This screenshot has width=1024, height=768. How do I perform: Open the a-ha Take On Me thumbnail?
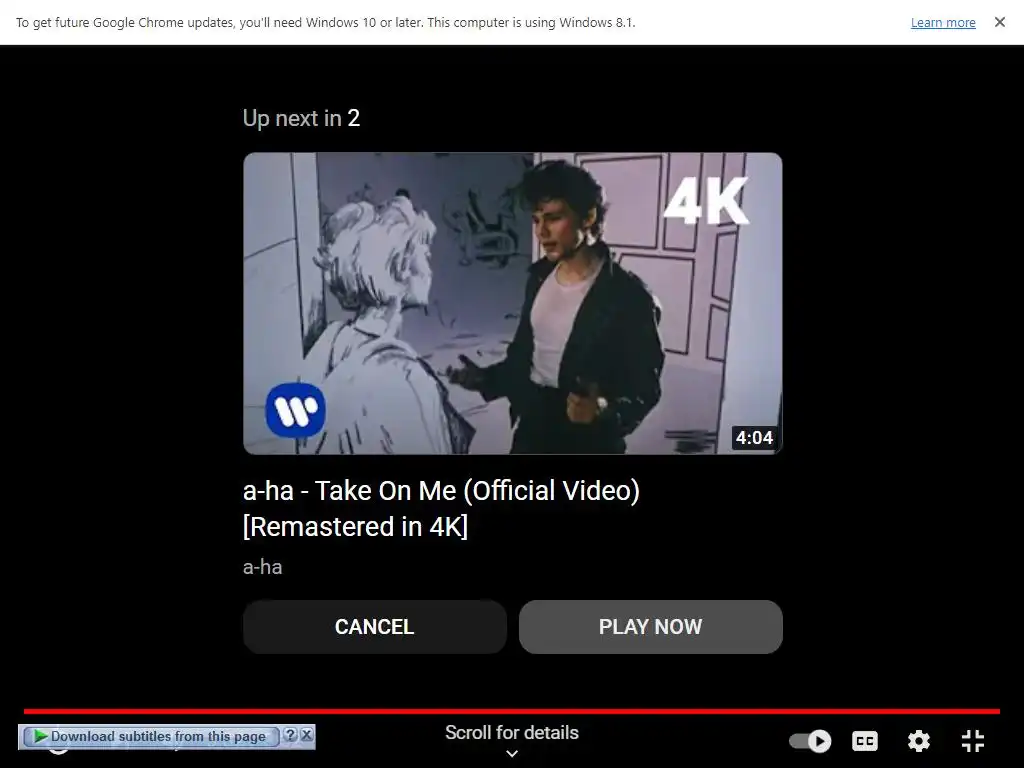pyautogui.click(x=513, y=303)
